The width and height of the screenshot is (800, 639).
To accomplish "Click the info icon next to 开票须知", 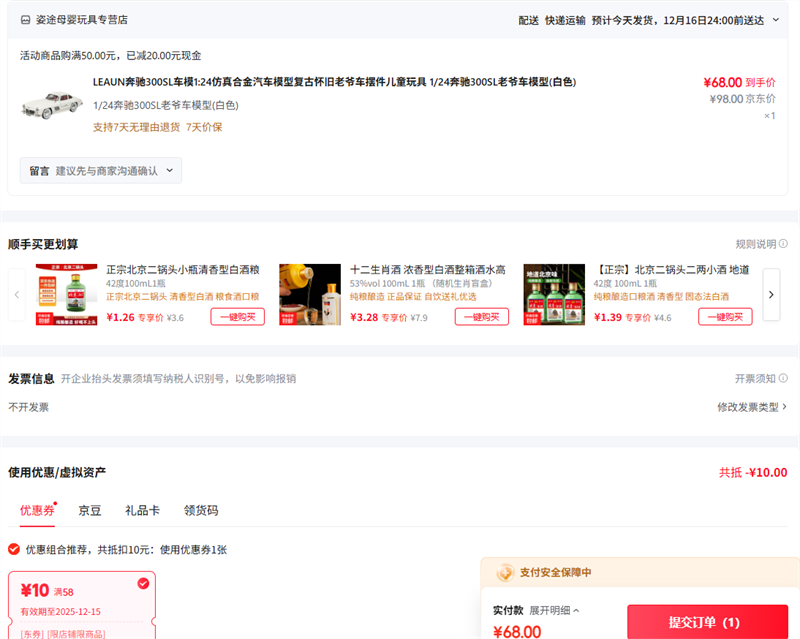I will pyautogui.click(x=783, y=379).
